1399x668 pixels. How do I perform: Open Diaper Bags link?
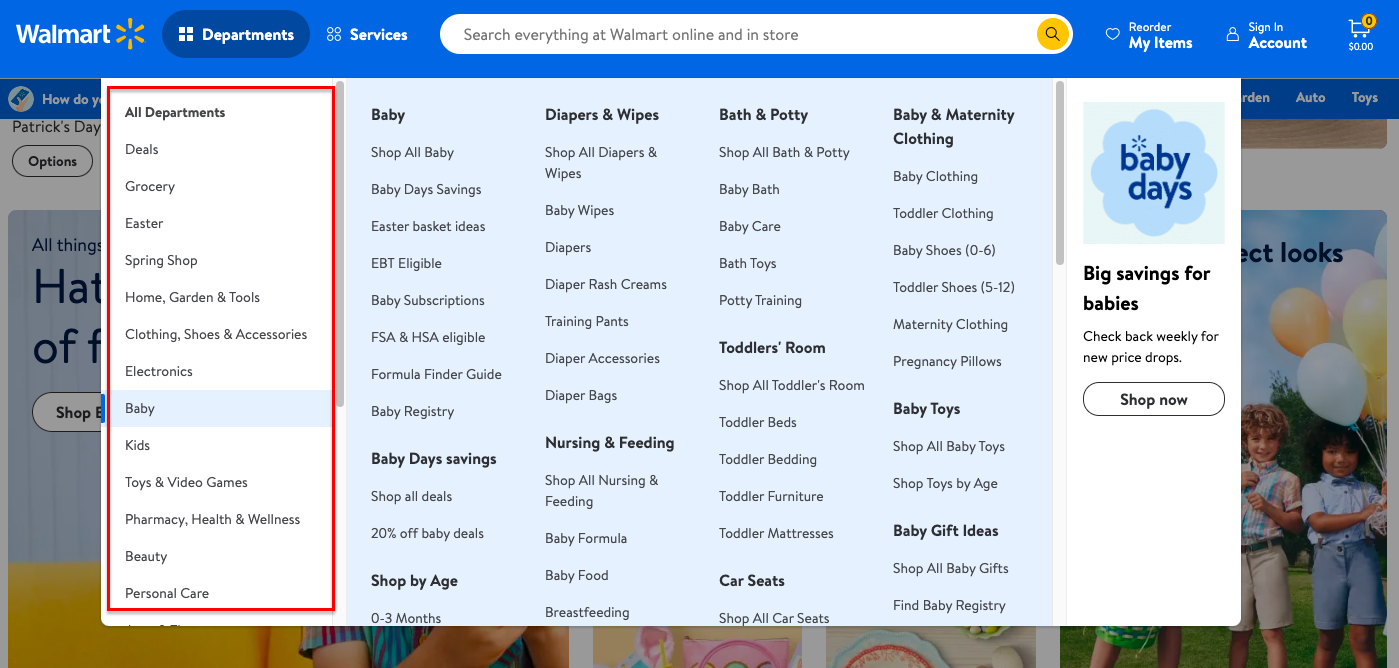pos(581,395)
